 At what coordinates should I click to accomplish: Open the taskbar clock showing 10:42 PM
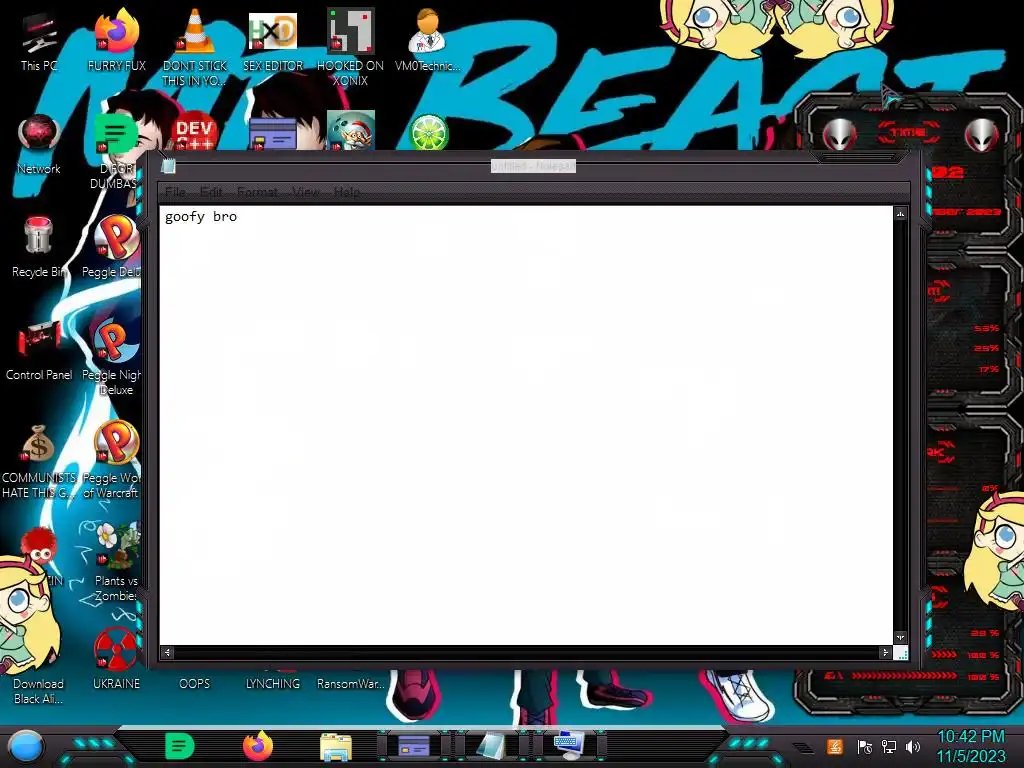pyautogui.click(x=971, y=746)
